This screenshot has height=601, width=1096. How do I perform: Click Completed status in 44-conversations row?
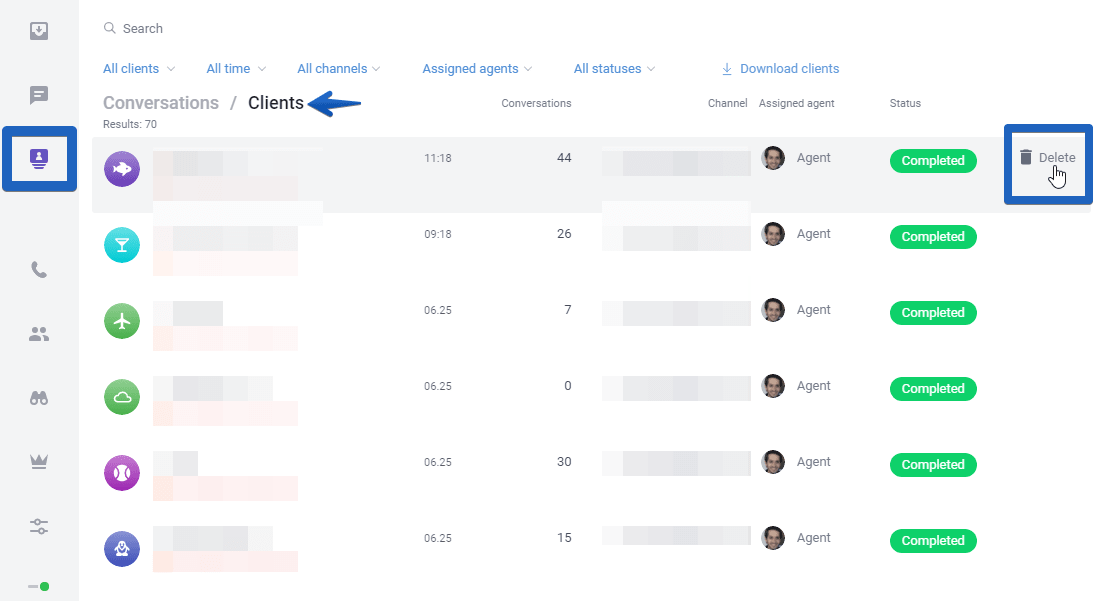click(933, 161)
